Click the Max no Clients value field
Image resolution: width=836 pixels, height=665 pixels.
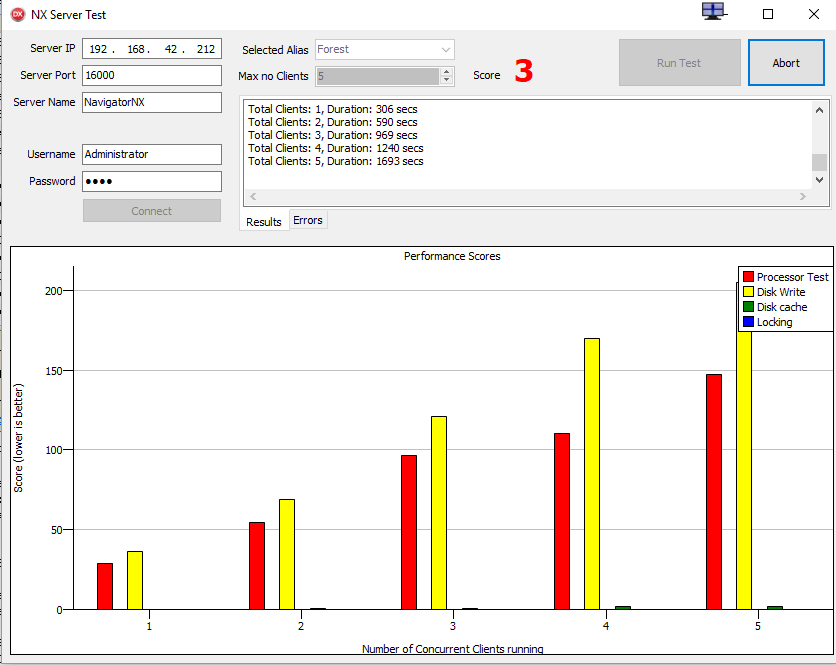[x=377, y=76]
